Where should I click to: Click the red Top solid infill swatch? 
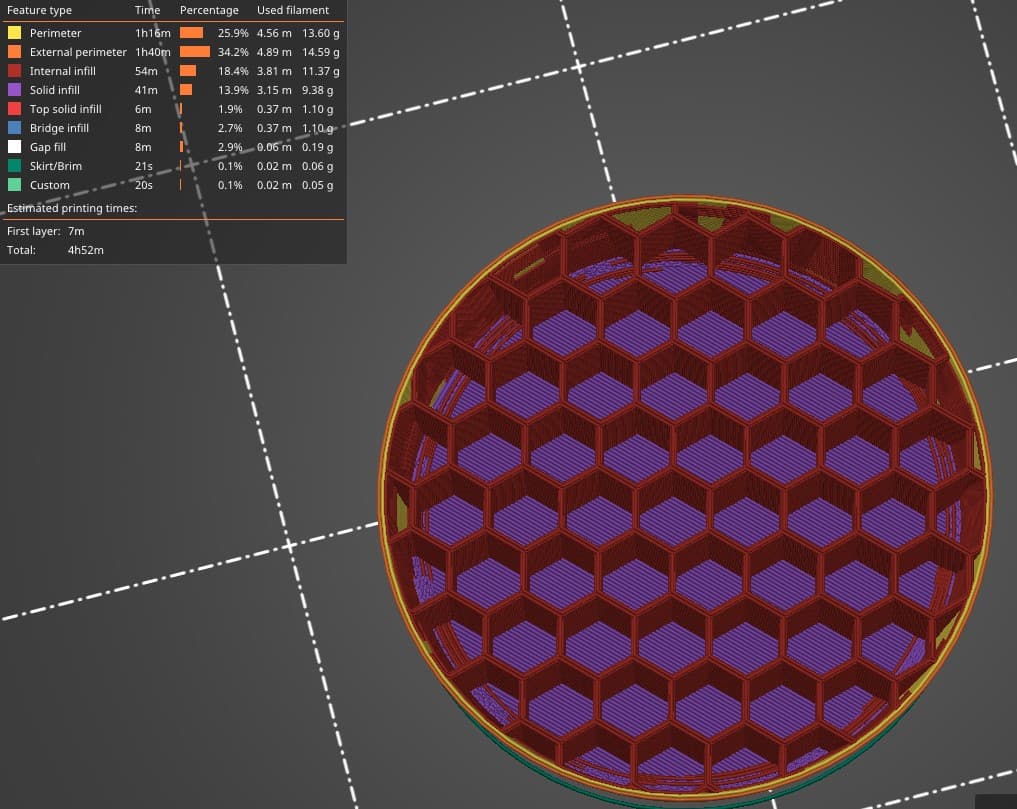14,108
